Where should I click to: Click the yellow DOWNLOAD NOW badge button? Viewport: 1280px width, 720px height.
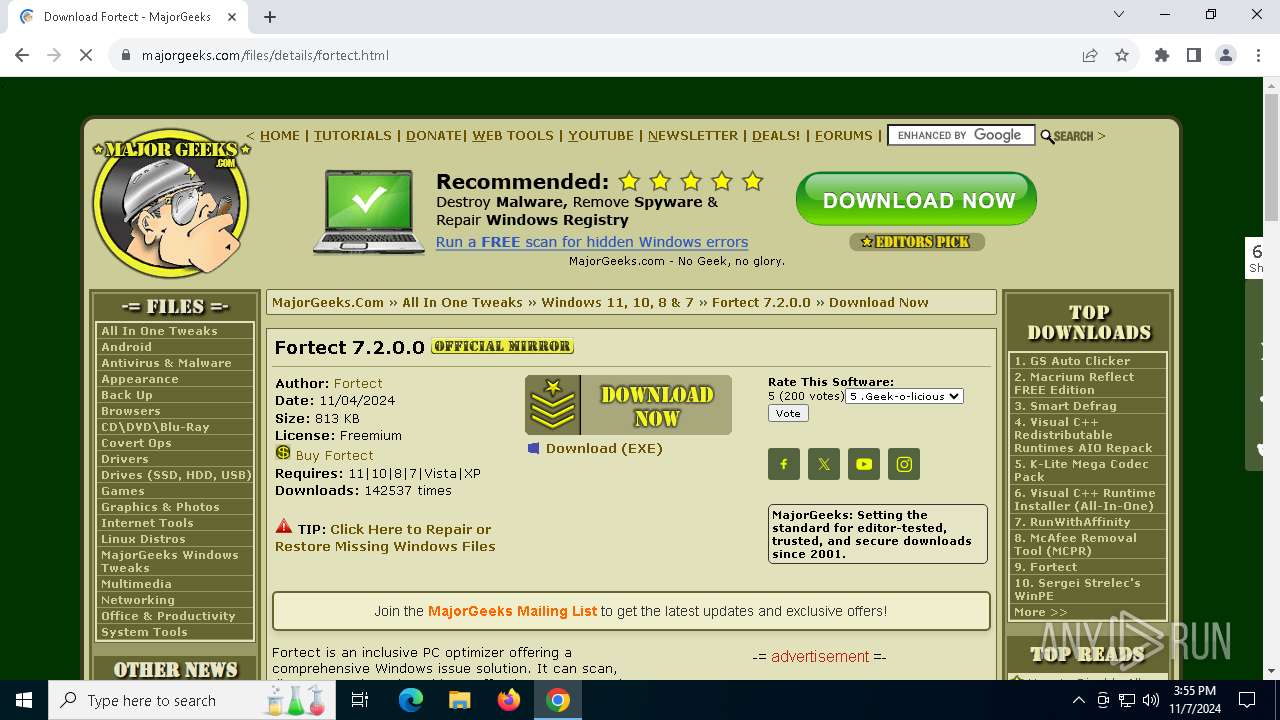click(x=628, y=405)
